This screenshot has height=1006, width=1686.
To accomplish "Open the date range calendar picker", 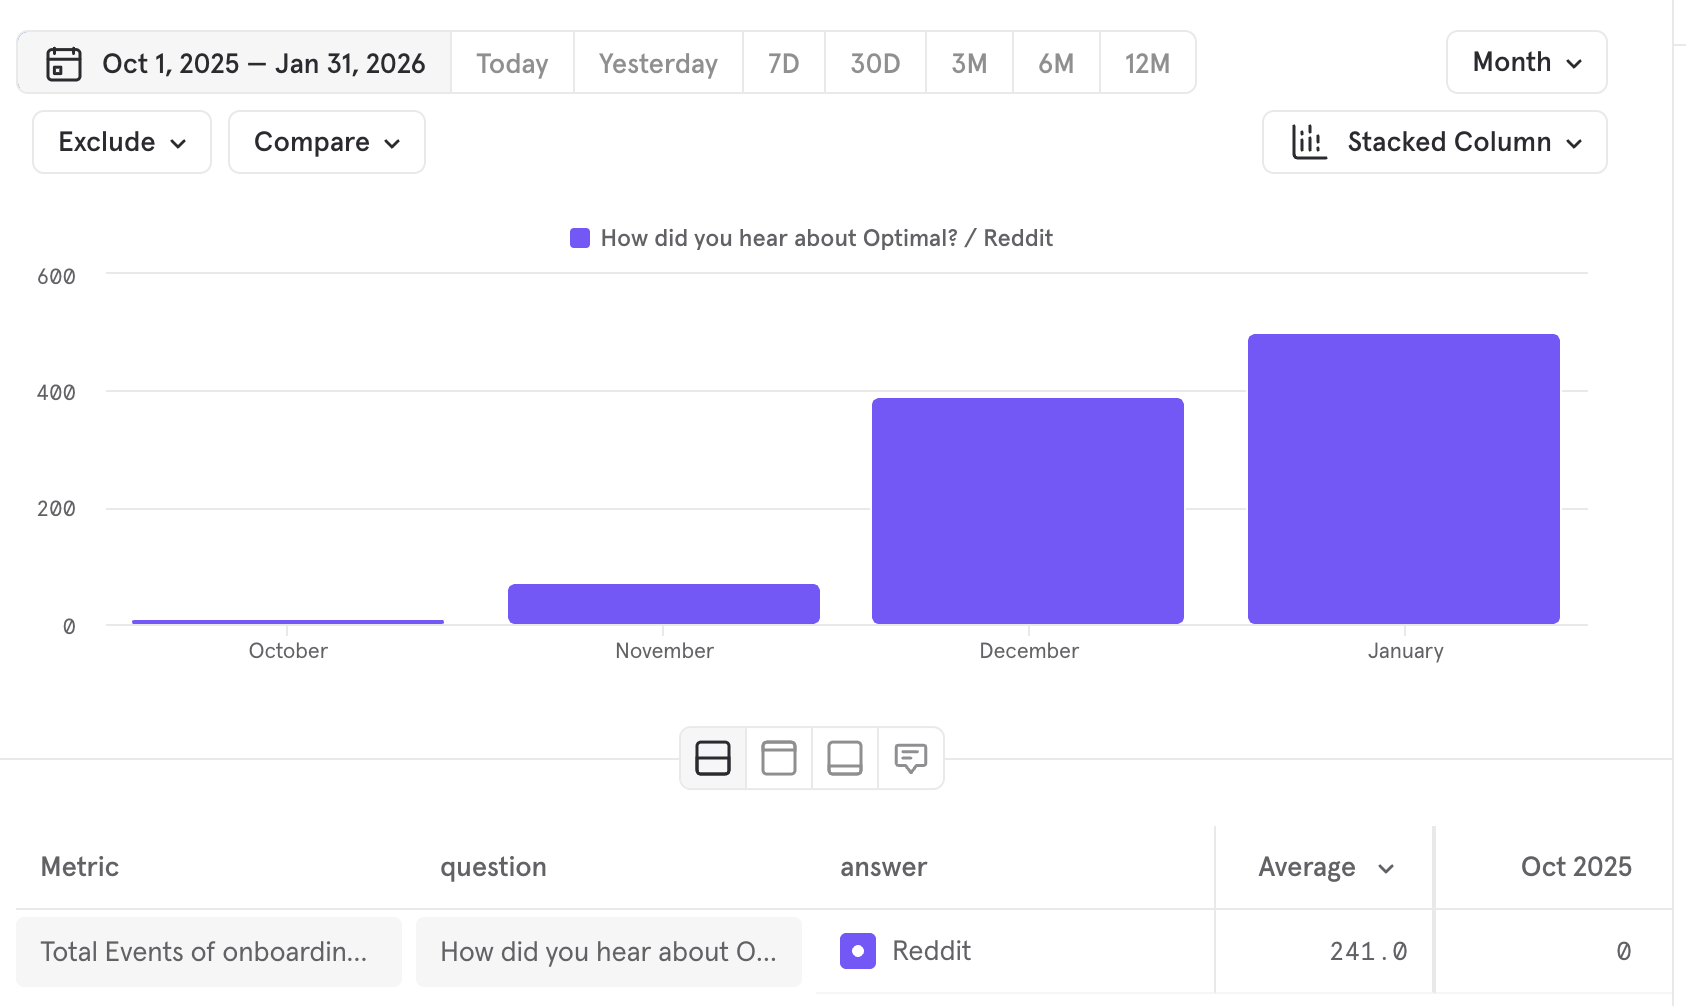I will (x=64, y=63).
